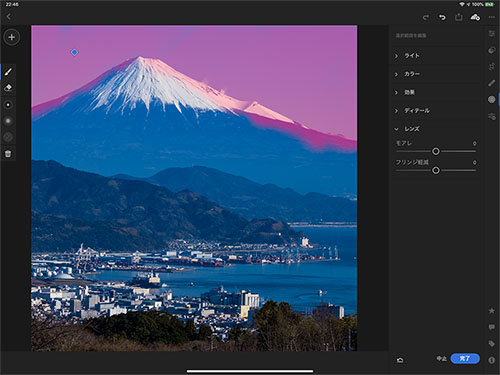
Task: Open the edit sliders panel icon
Action: pos(492,34)
